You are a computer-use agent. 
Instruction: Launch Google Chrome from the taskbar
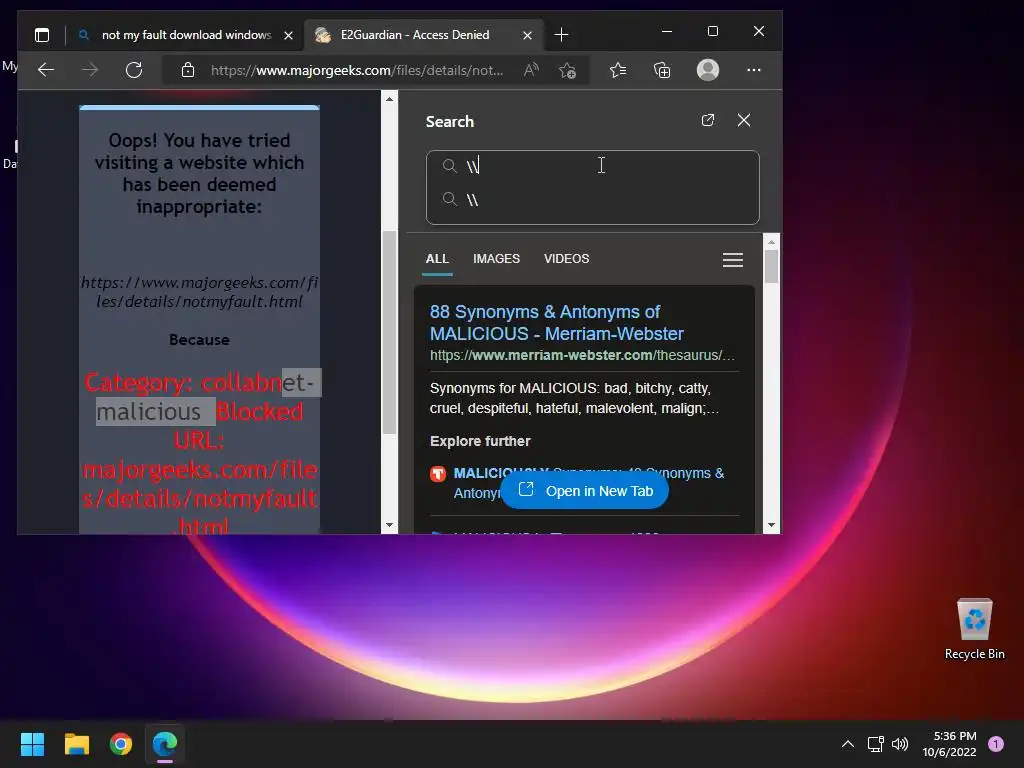121,744
